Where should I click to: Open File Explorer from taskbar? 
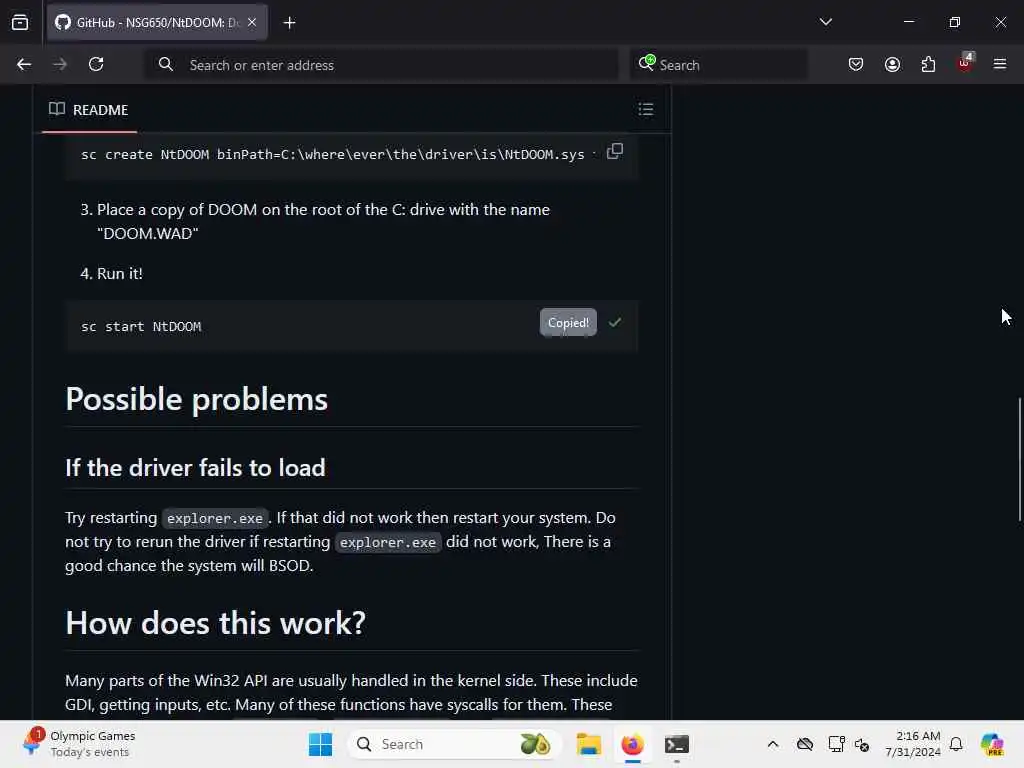[x=588, y=744]
